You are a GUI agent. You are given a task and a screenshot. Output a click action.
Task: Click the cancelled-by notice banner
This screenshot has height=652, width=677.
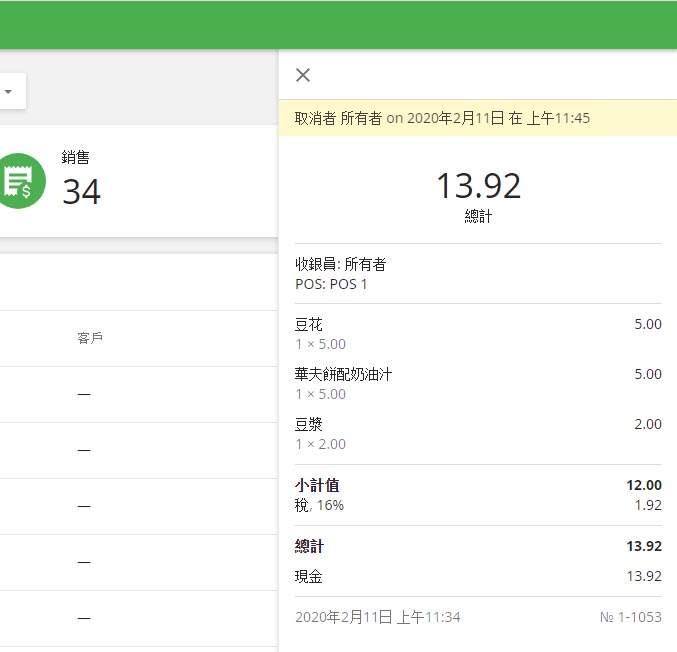coord(442,118)
